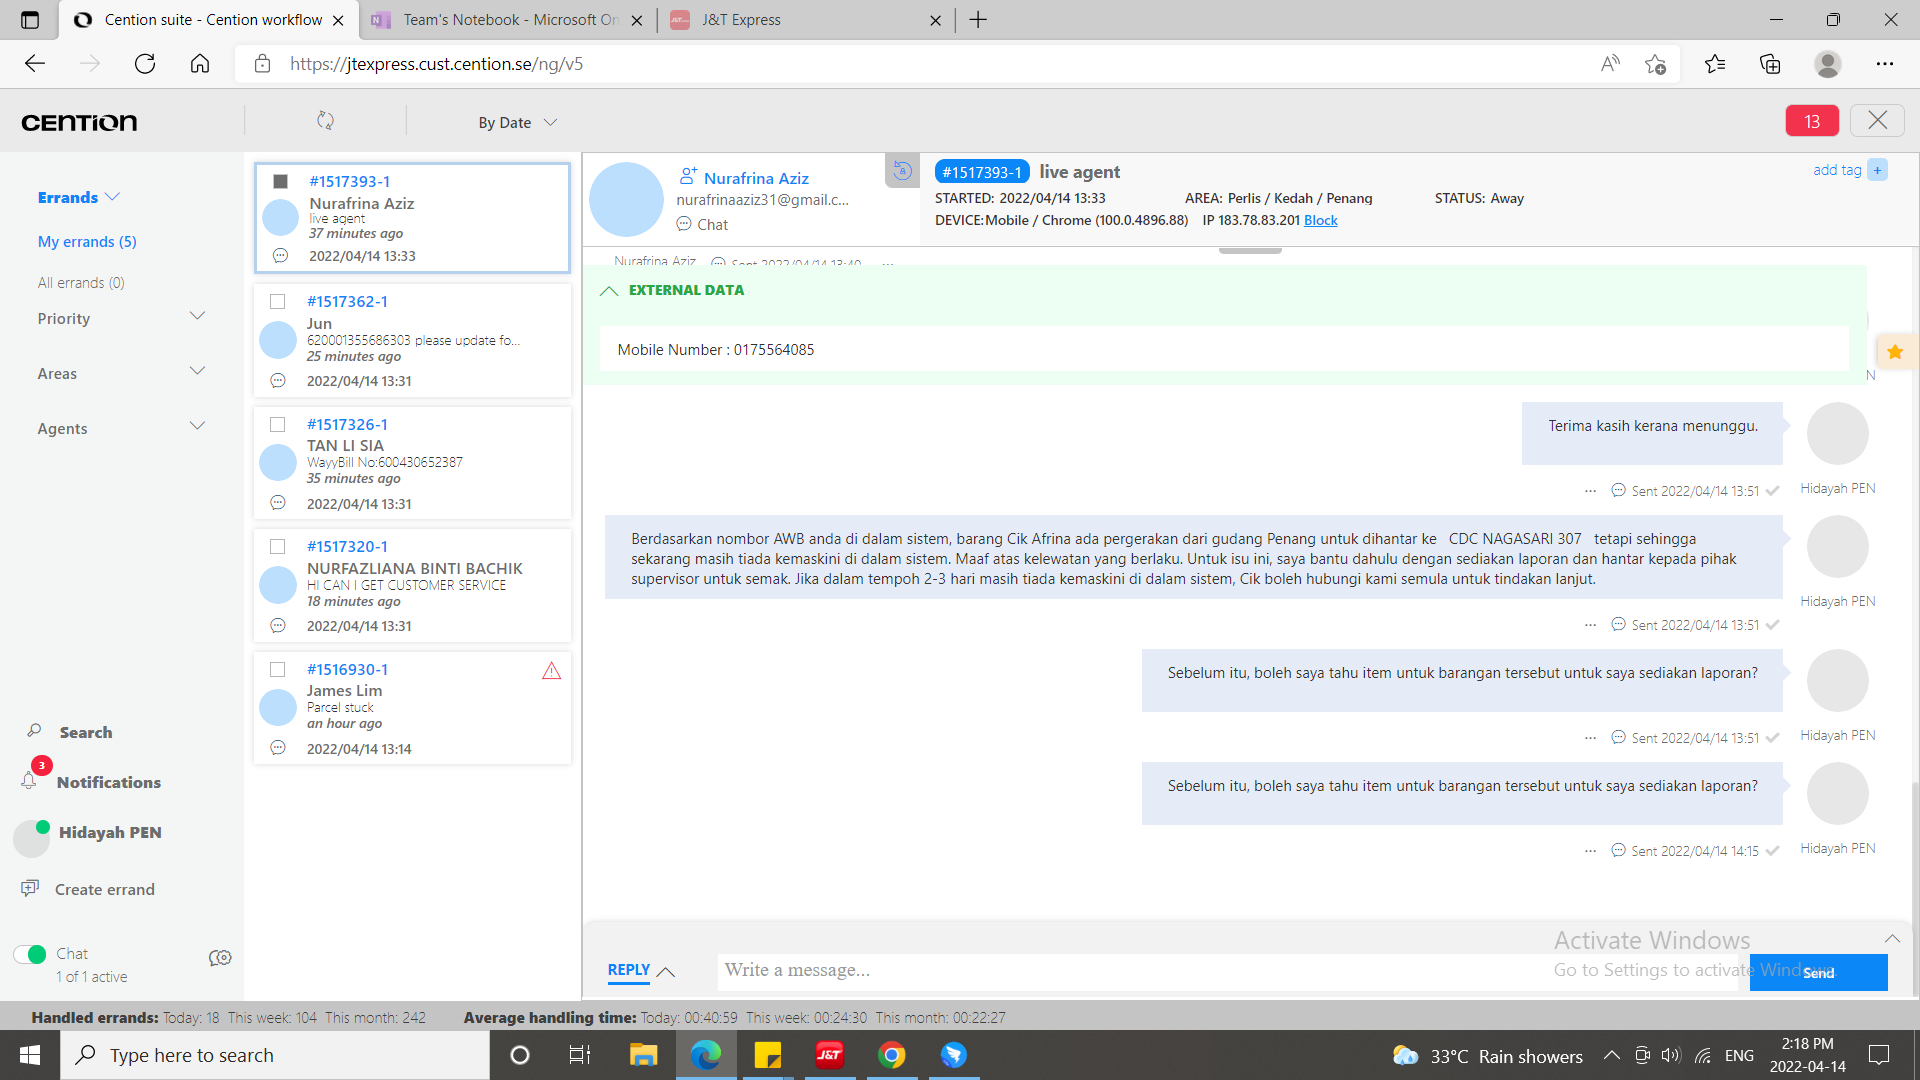The image size is (1920, 1080).
Task: Check the errand #1517326-1 checkbox
Action: coord(278,424)
